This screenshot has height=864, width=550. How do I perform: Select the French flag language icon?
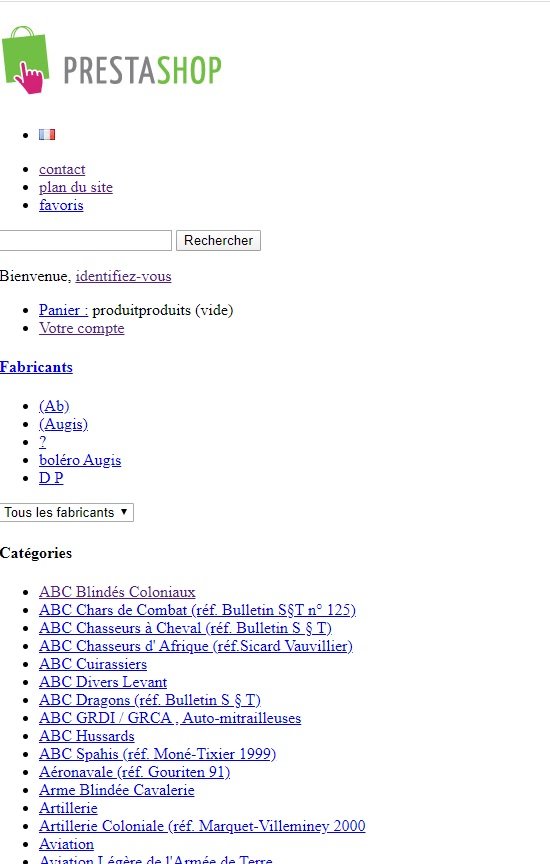[x=47, y=134]
